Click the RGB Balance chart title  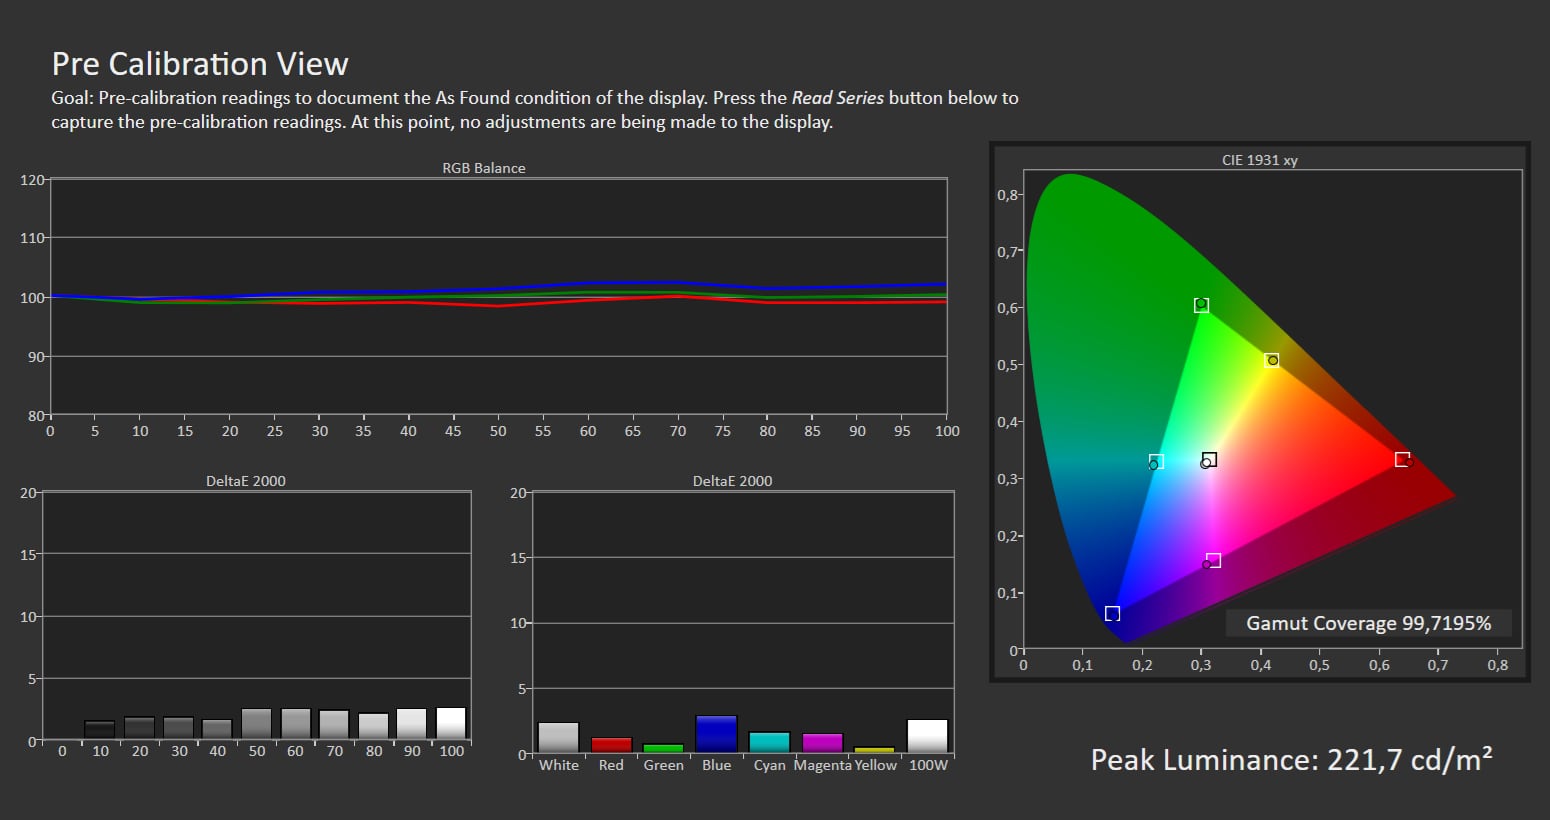[x=484, y=168]
